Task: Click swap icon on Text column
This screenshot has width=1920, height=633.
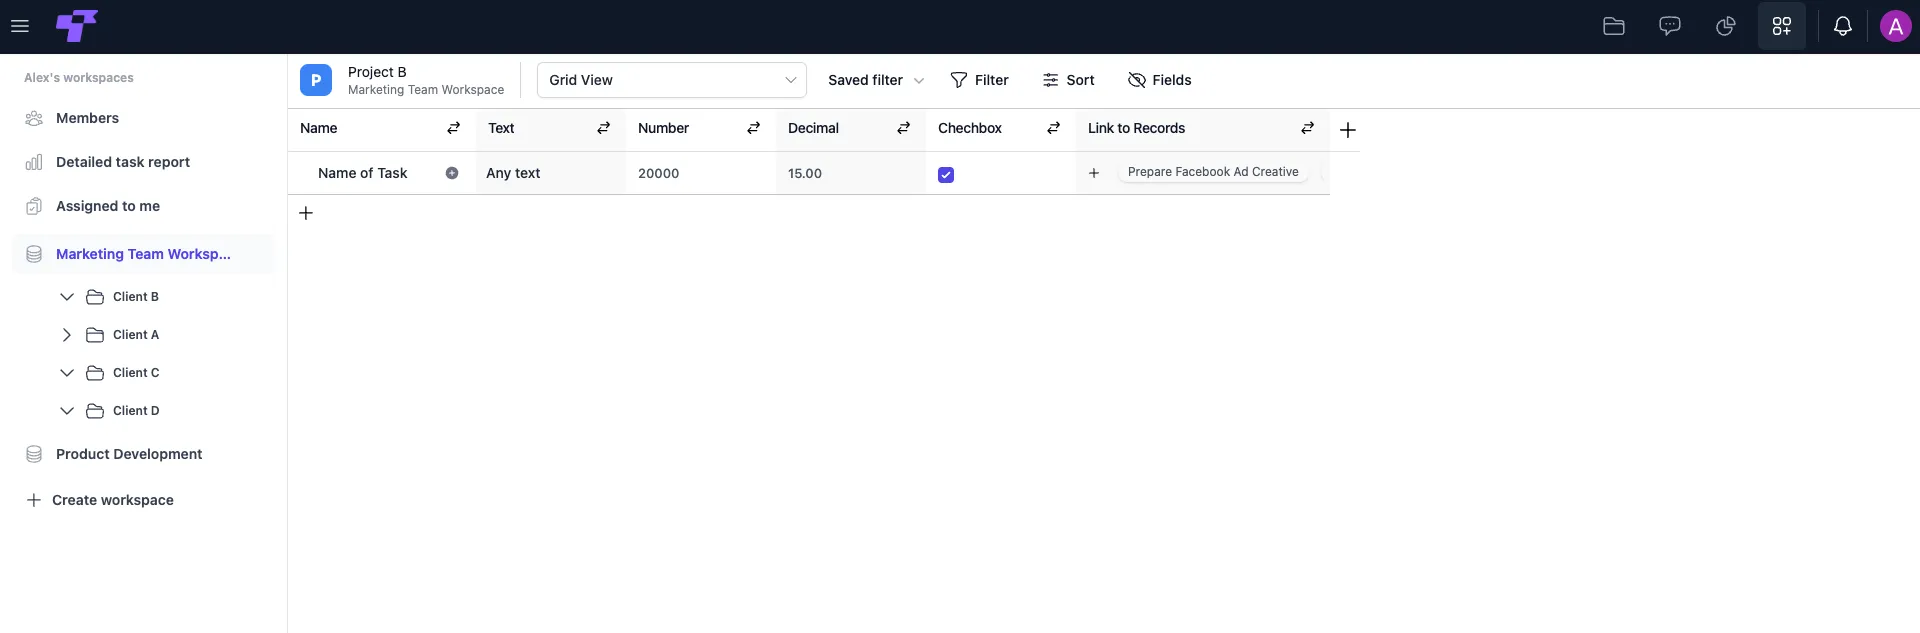Action: (604, 128)
